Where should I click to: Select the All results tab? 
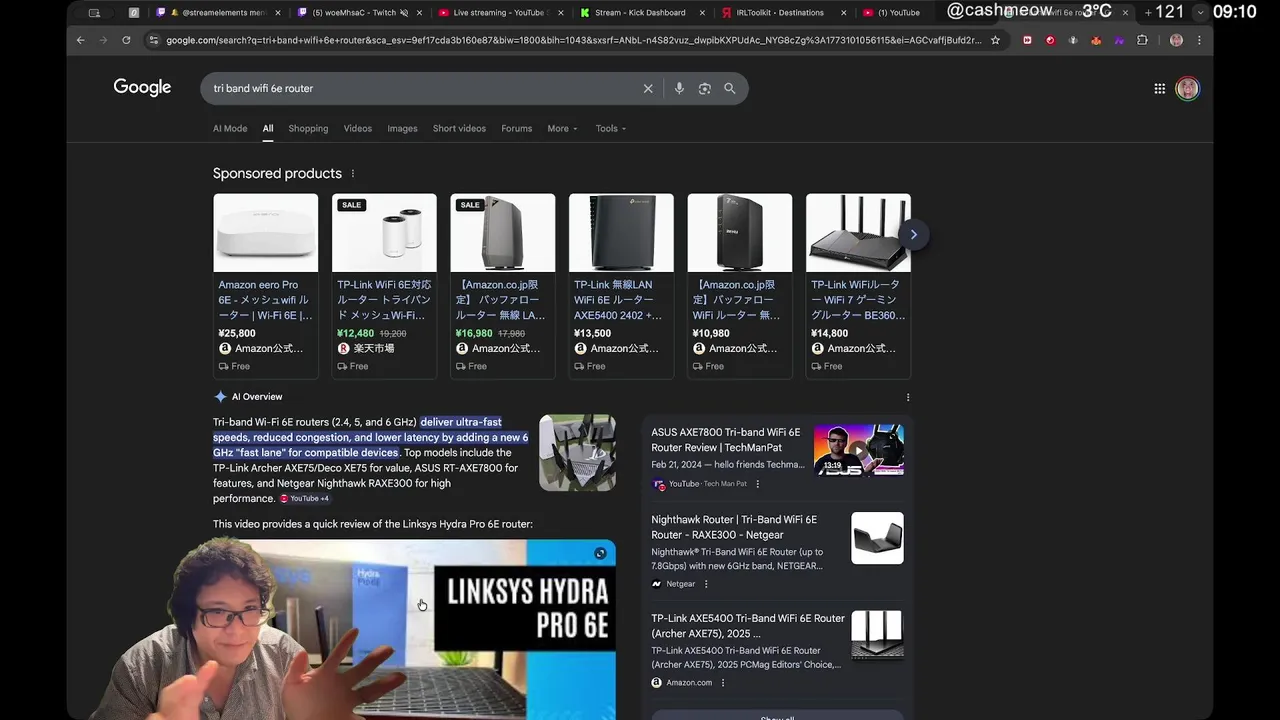point(268,128)
